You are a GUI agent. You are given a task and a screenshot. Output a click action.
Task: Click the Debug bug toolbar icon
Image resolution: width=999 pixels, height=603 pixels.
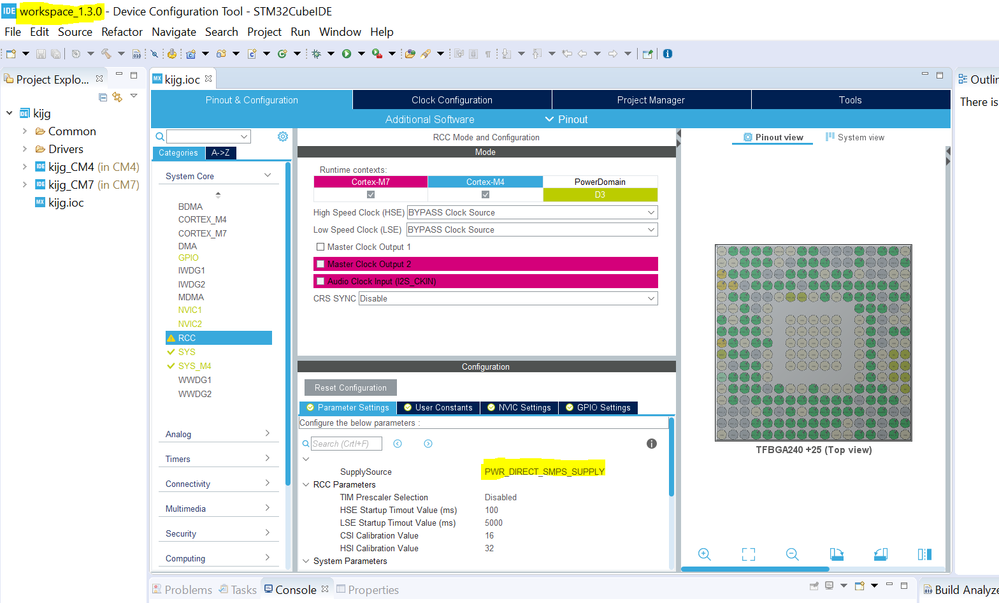coord(316,54)
